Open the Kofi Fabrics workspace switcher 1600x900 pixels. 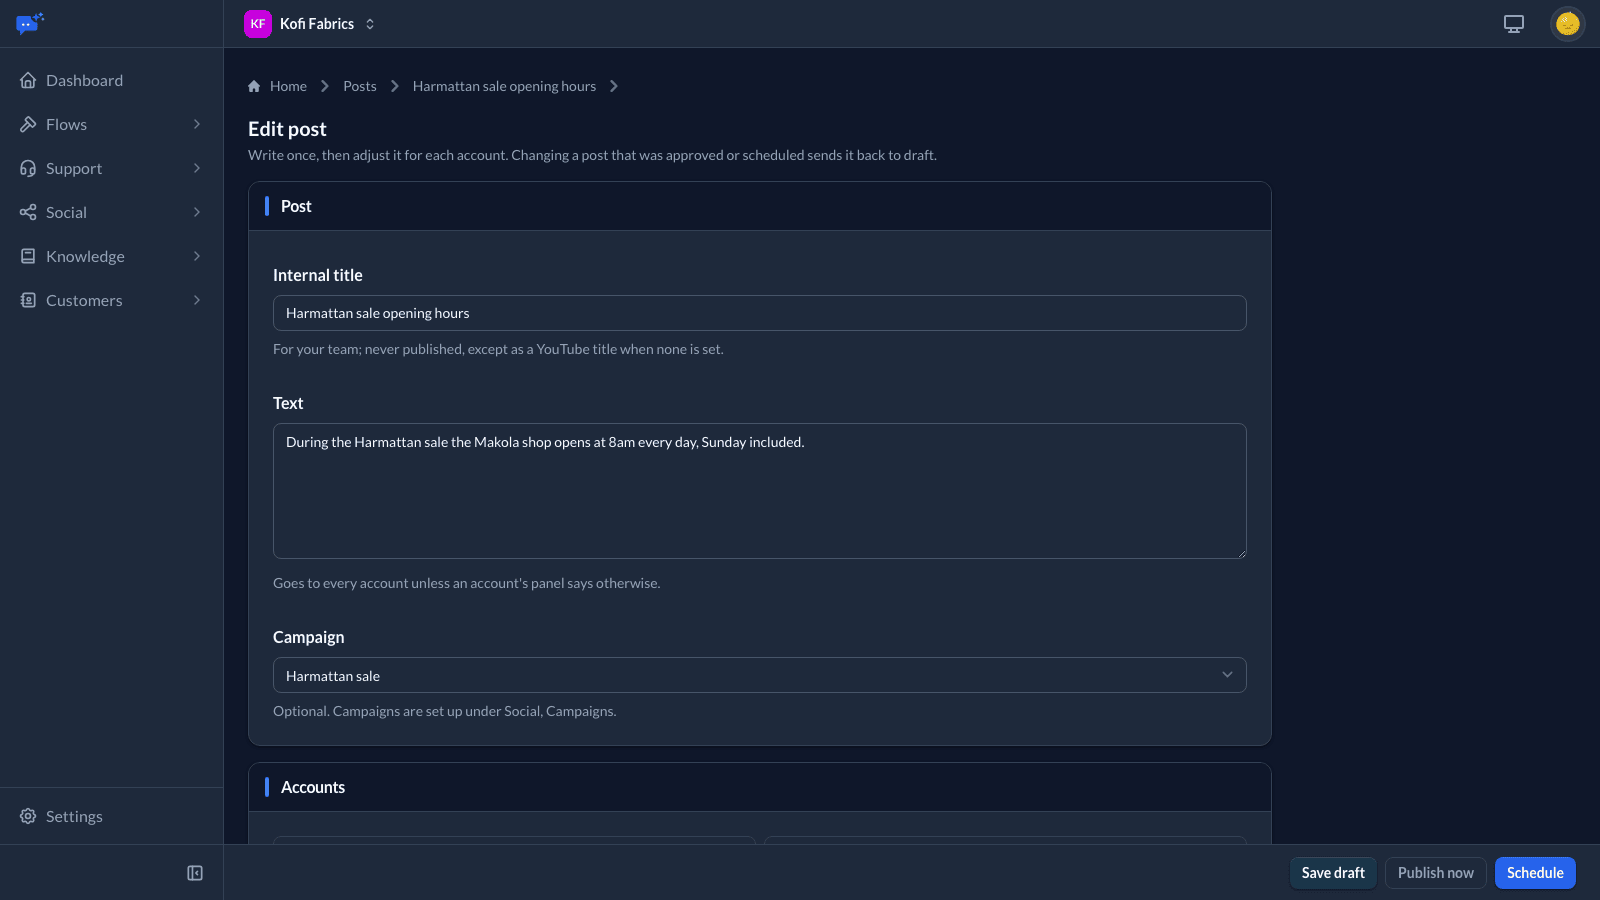click(x=310, y=24)
